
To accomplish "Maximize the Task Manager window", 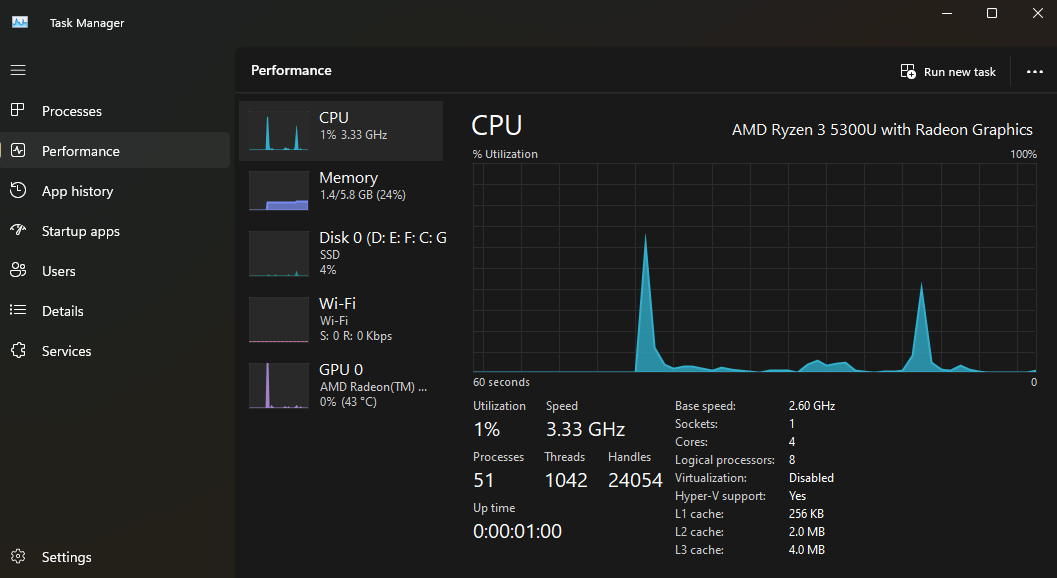I will (x=992, y=13).
